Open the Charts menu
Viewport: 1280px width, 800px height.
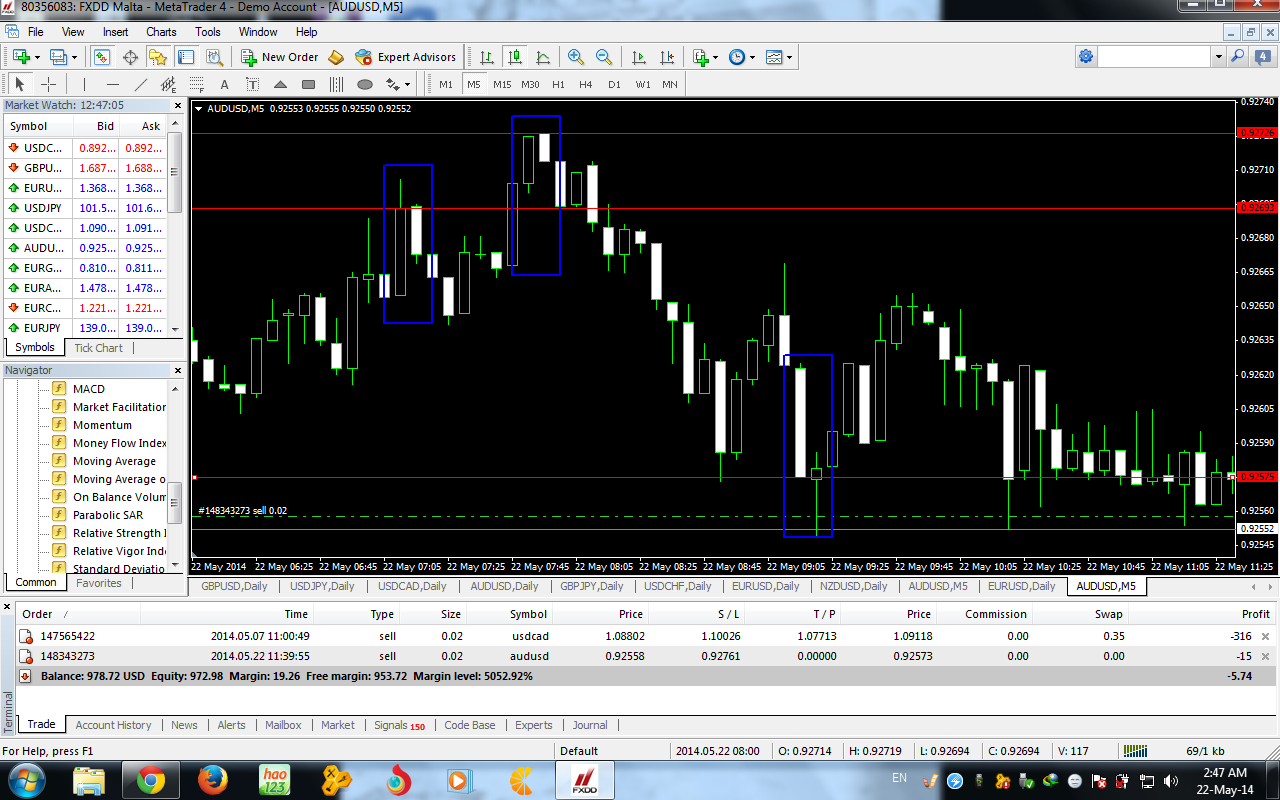point(161,31)
